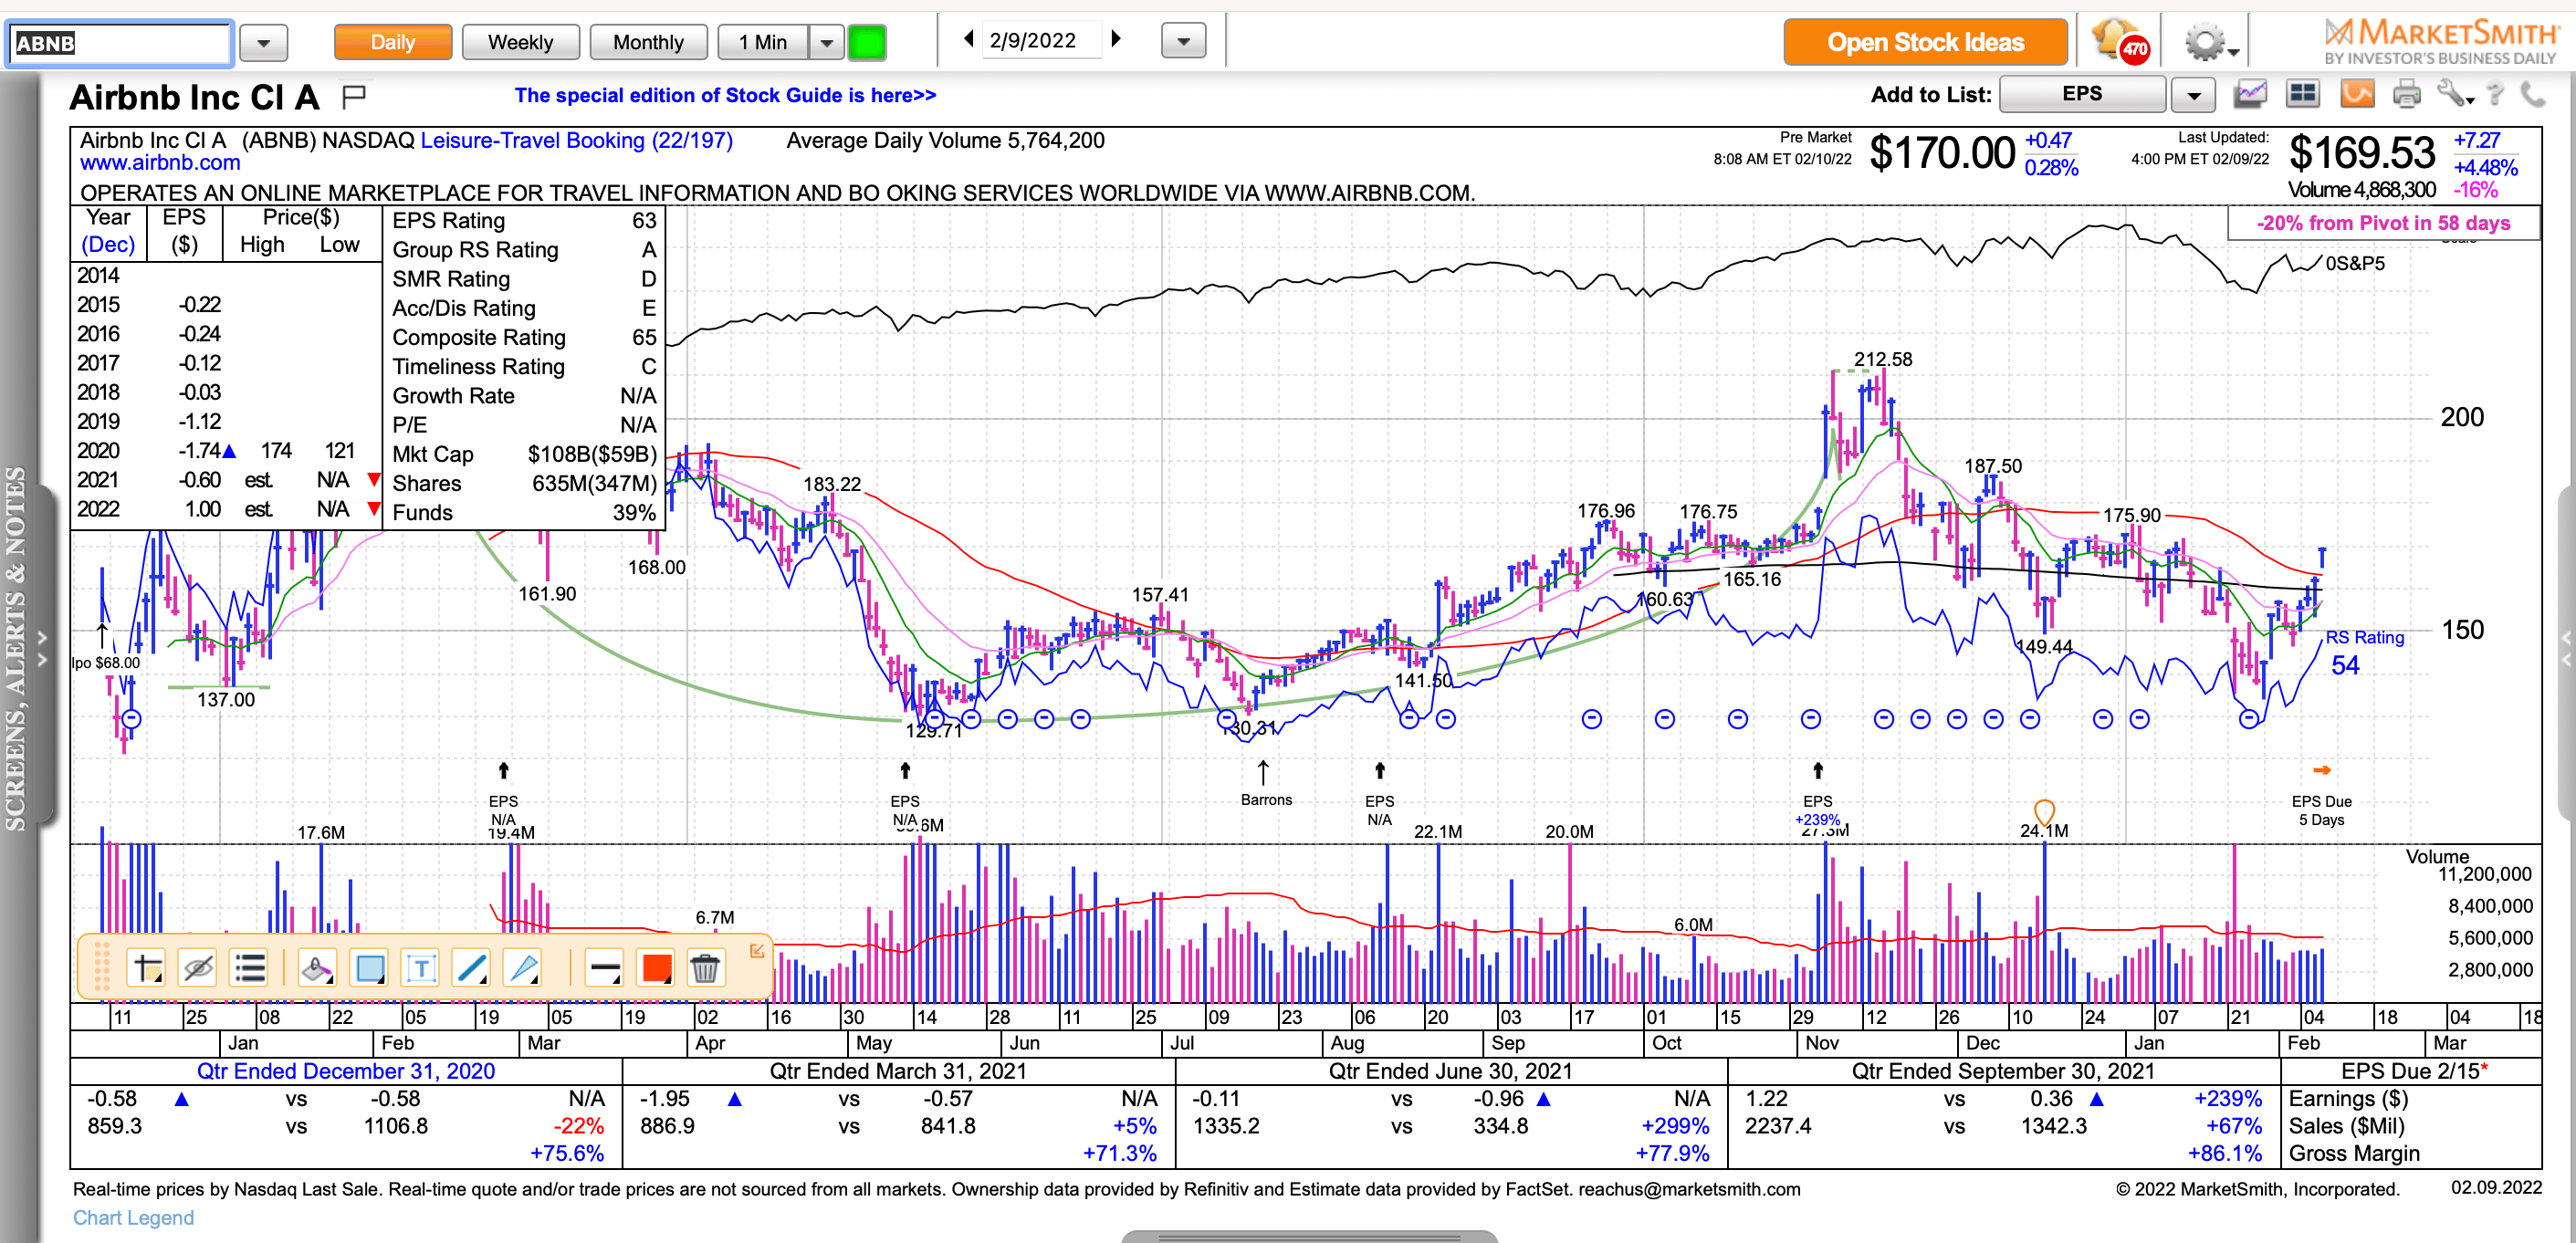
Task: Open the drawing list icon
Action: click(x=249, y=968)
